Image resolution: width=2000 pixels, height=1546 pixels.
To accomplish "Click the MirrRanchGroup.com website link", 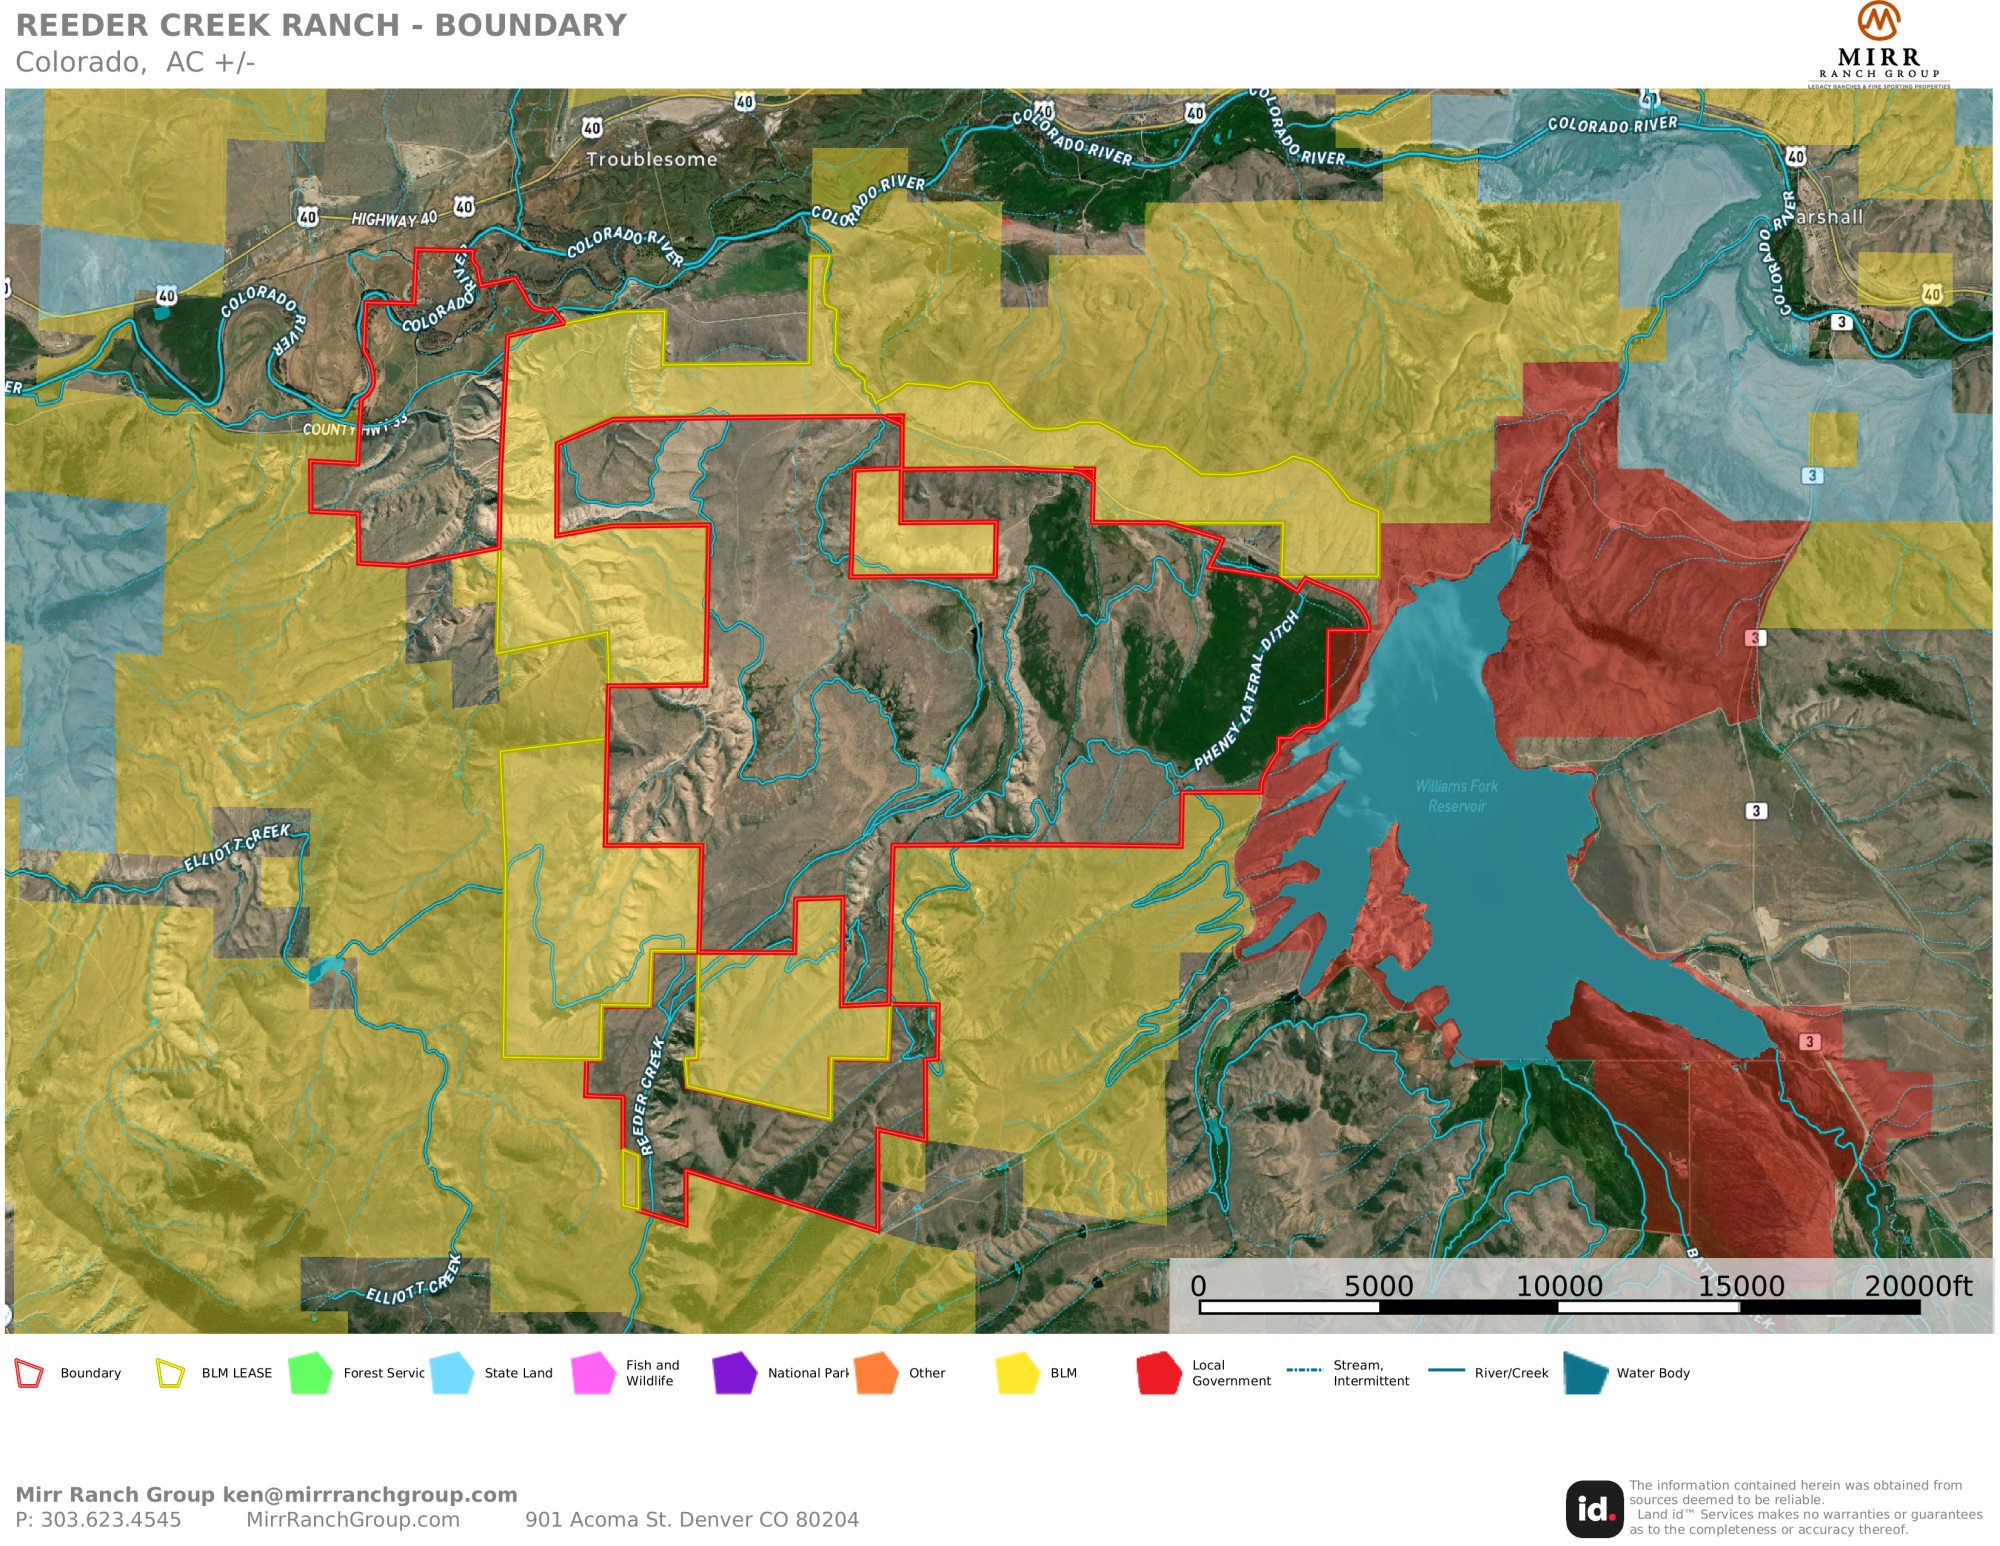I will (353, 1519).
